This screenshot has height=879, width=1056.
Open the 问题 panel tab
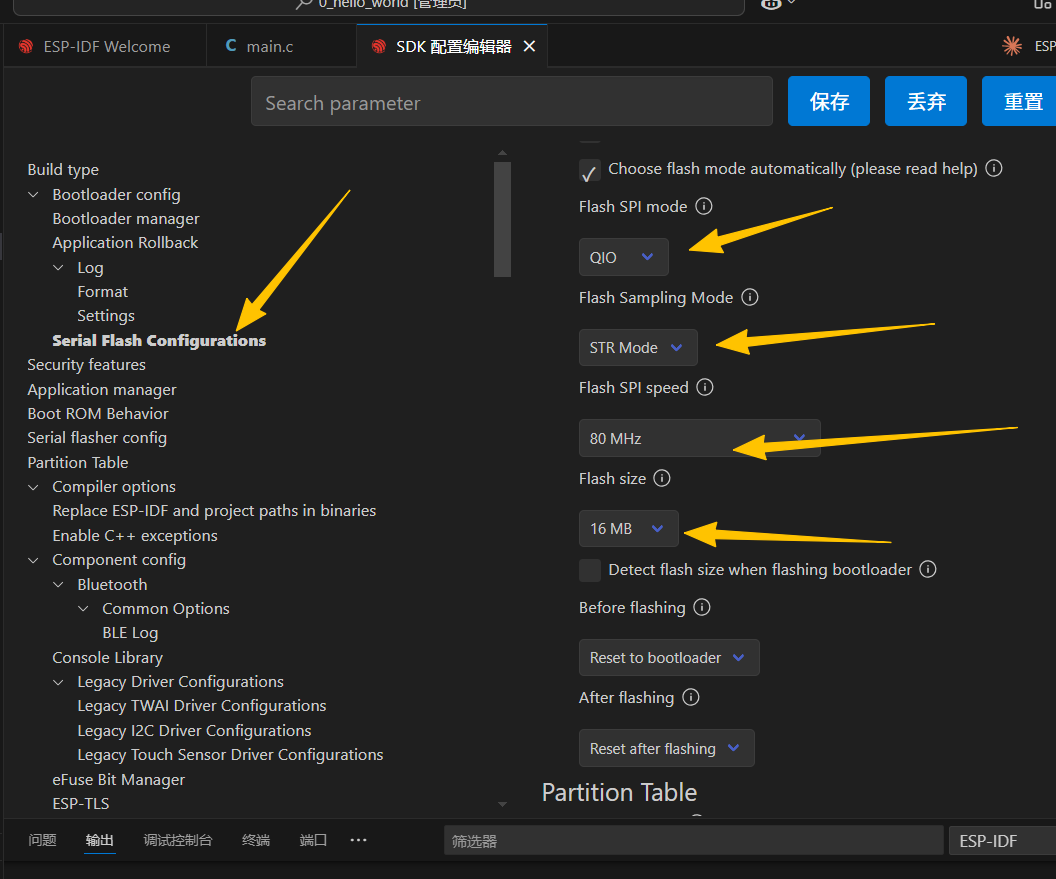coord(42,840)
